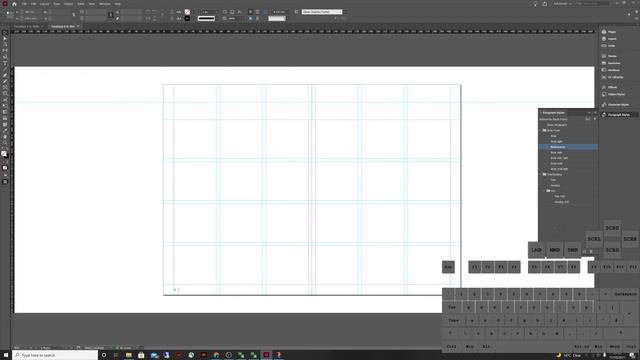Select the Rectangle tool

pos(5,93)
